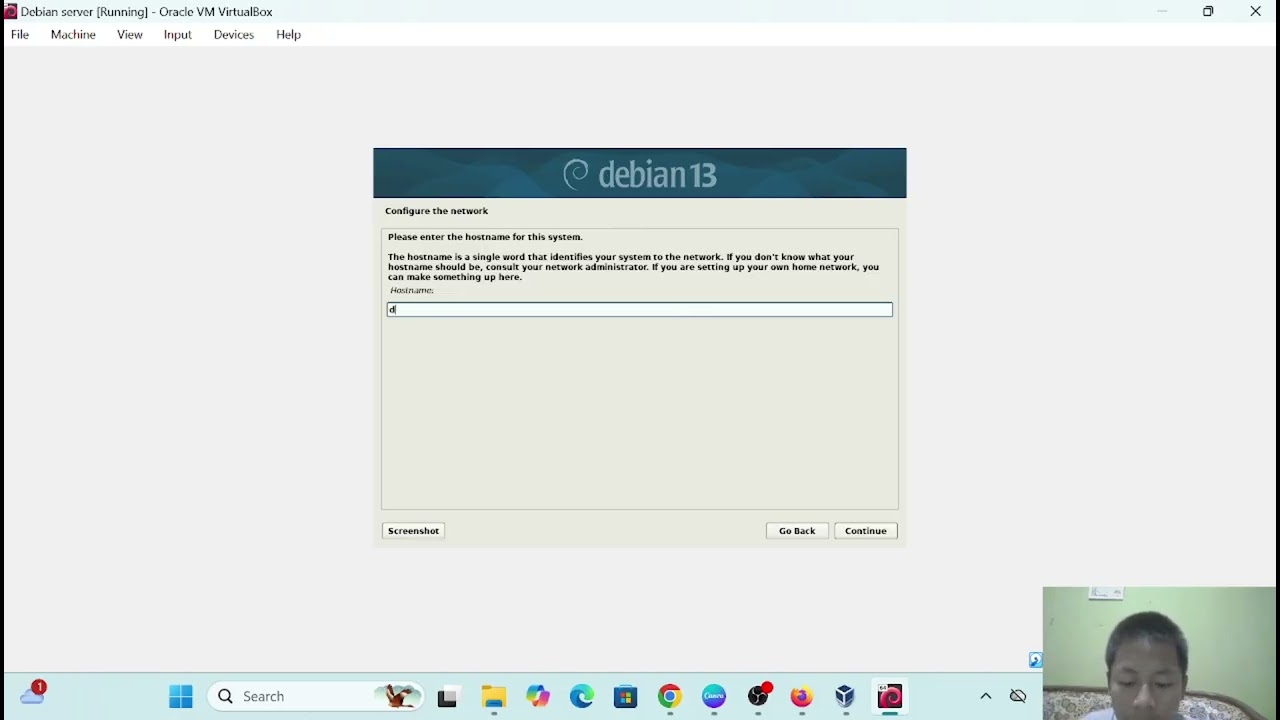Minimize the VirtualBox window
The image size is (1280, 720).
click(1162, 12)
